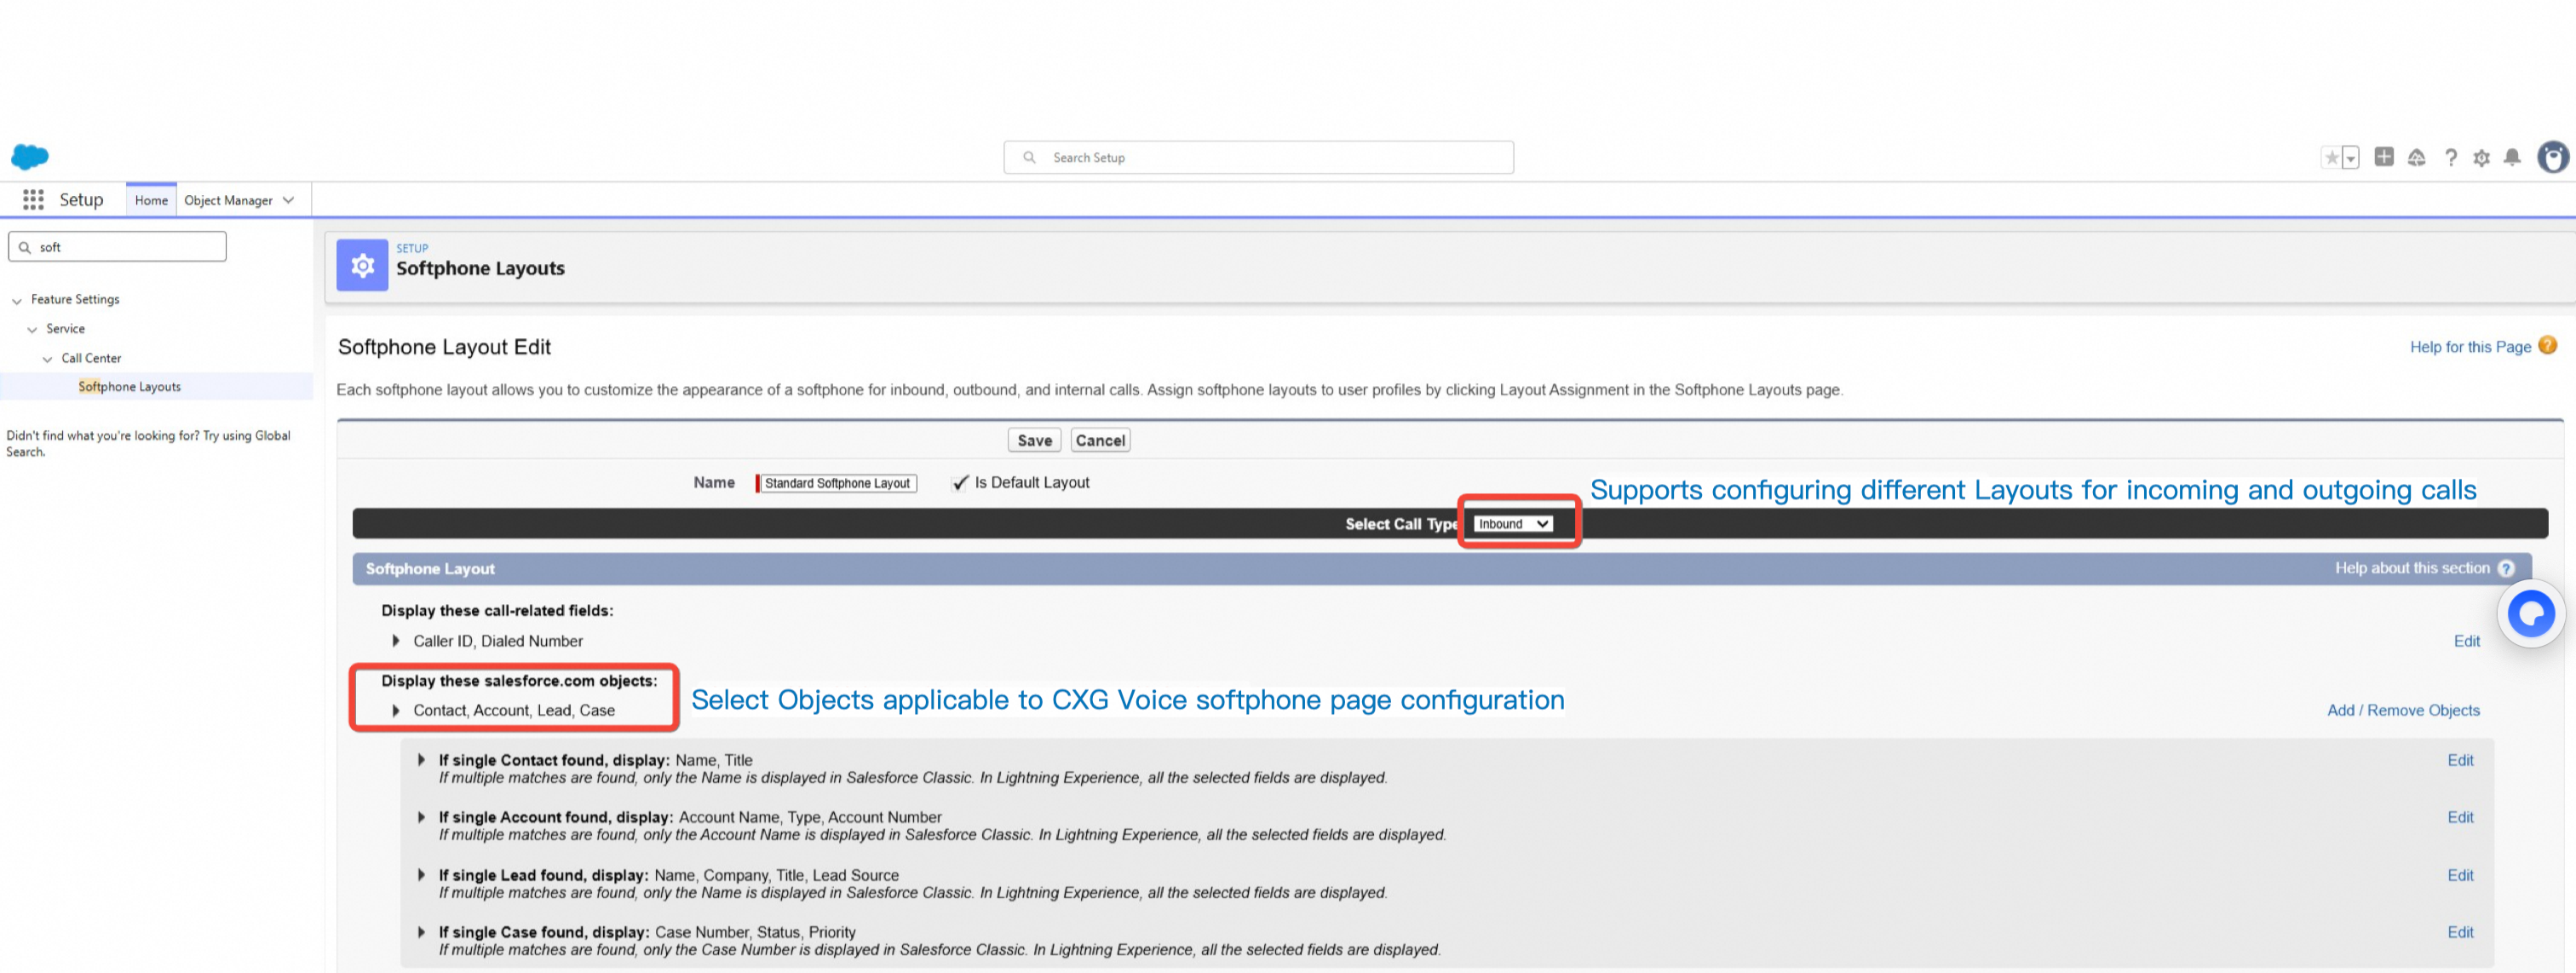2576x973 pixels.
Task: Click the Help for this Page question icon
Action: pyautogui.click(x=2548, y=346)
